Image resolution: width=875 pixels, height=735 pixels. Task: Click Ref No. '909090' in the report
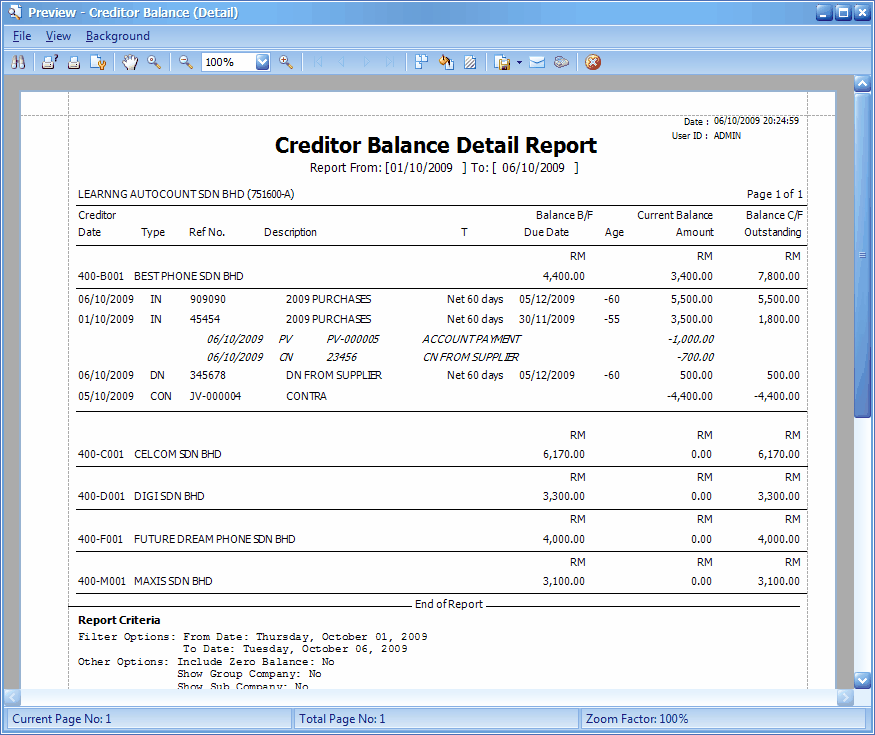coord(208,299)
